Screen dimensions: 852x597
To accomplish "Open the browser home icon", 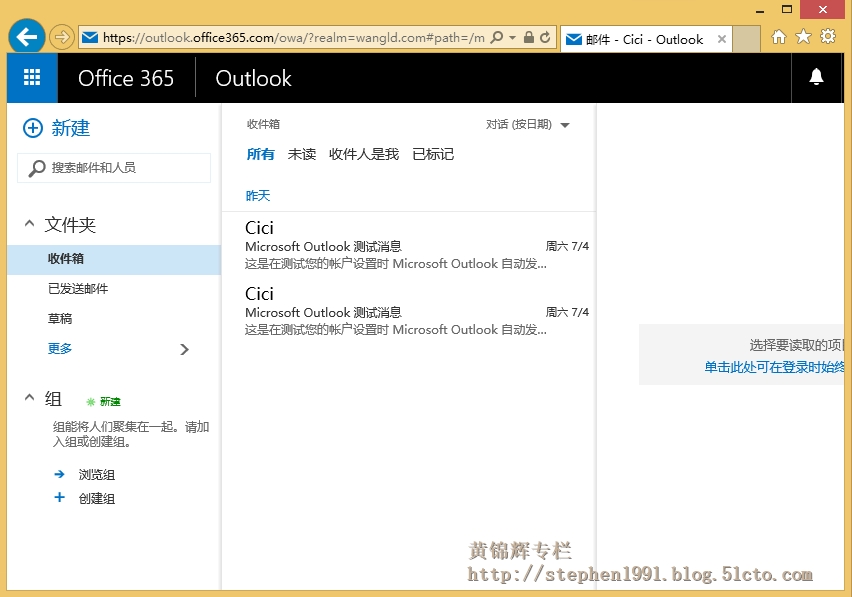I will (779, 37).
